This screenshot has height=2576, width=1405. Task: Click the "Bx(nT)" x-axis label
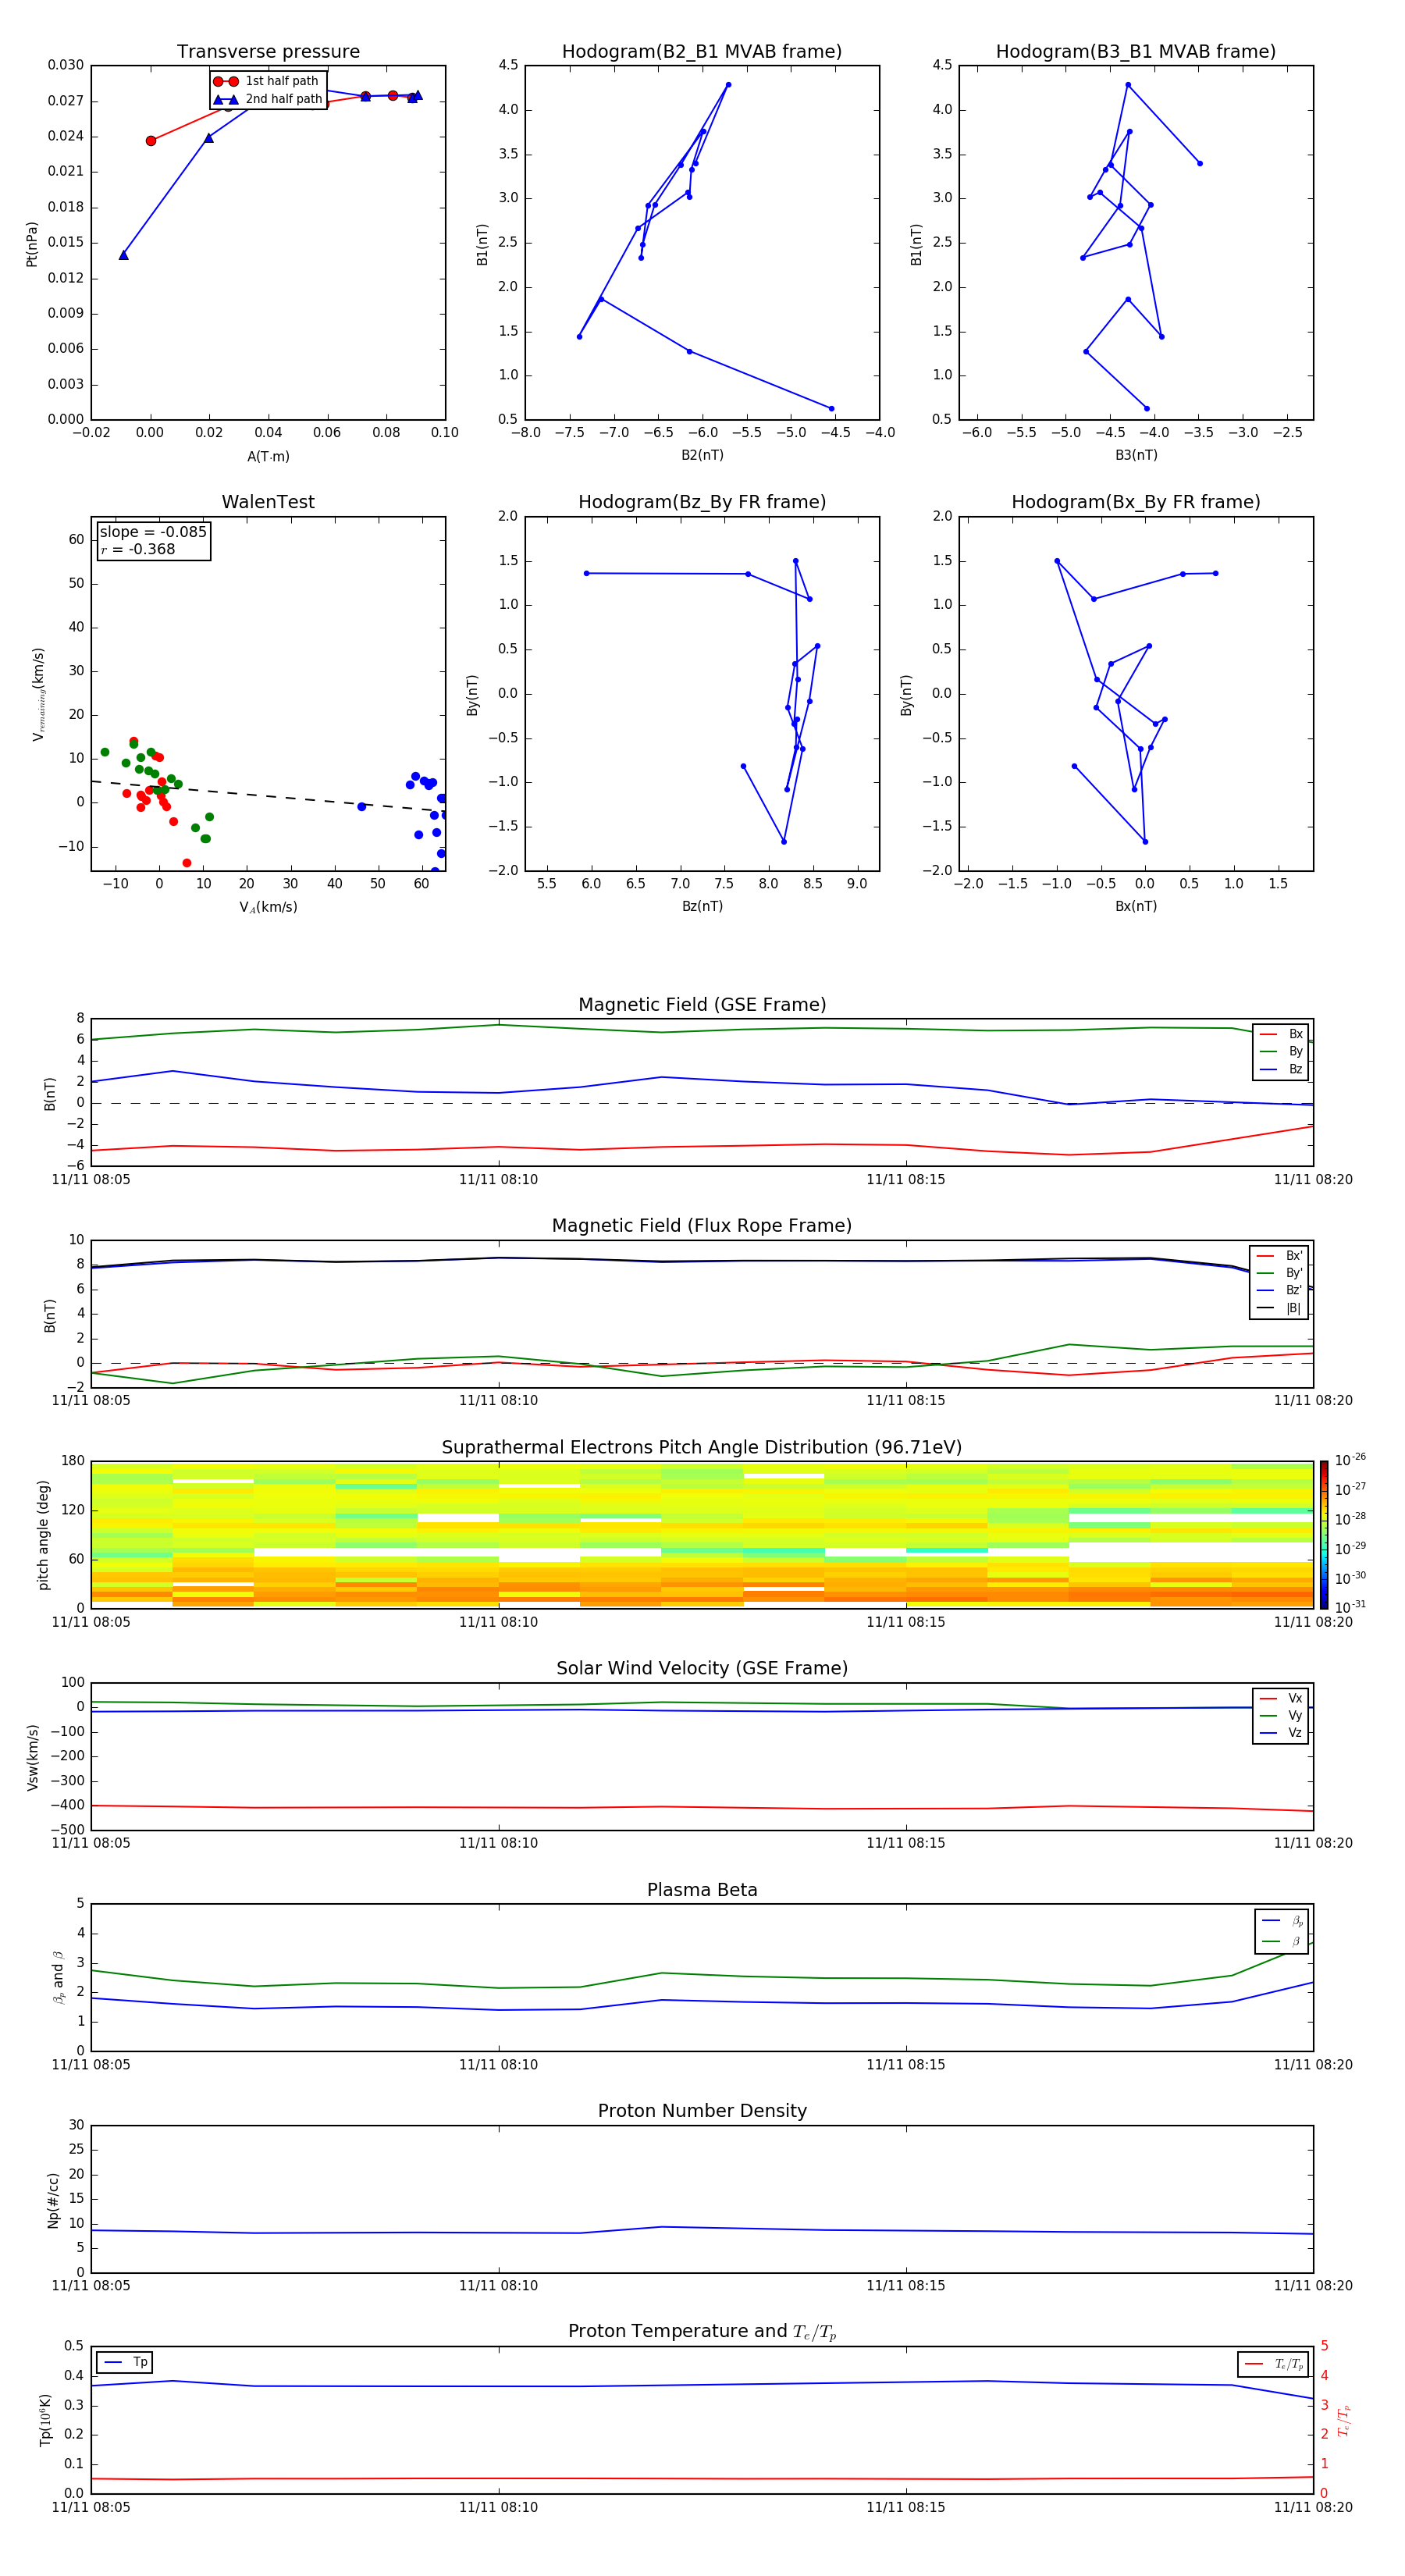(1136, 907)
